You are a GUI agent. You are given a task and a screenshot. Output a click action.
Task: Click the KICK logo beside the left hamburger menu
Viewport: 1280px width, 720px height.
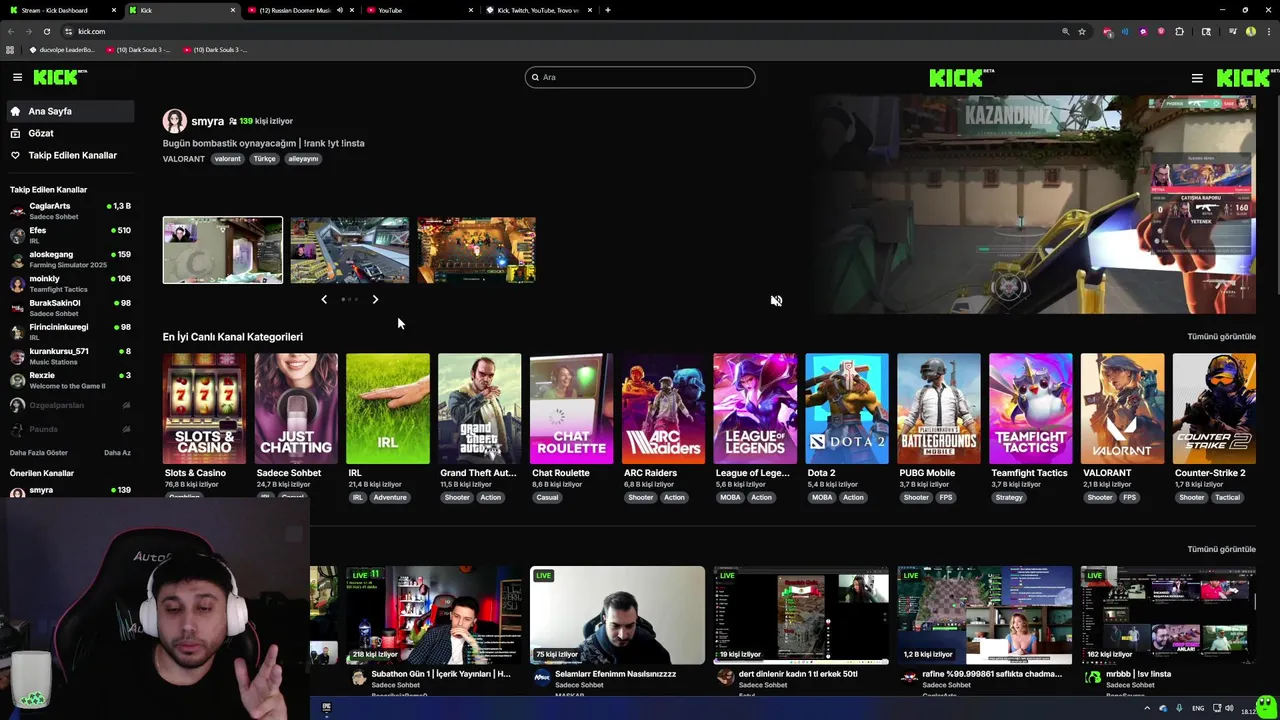click(60, 77)
